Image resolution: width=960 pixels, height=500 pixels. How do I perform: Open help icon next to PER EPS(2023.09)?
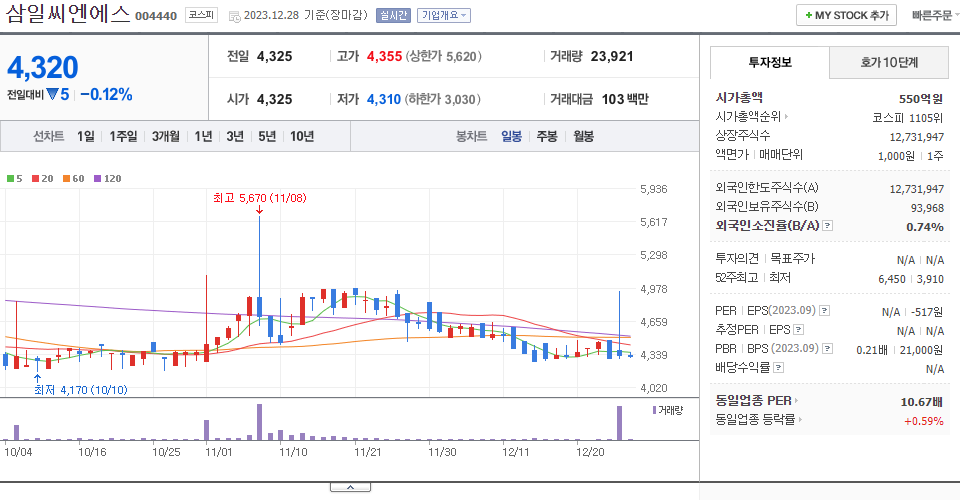[x=824, y=311]
